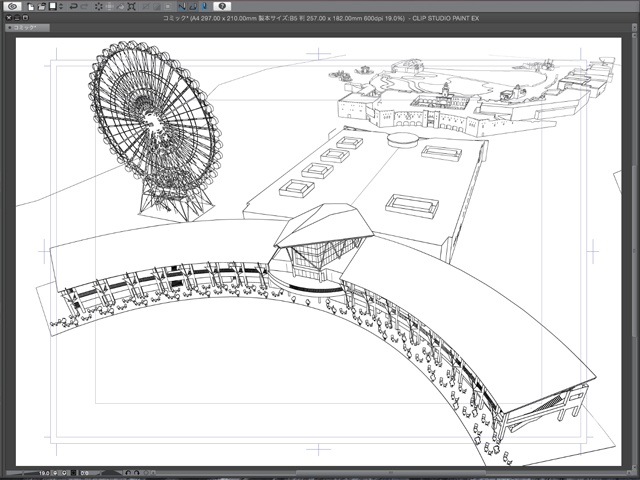This screenshot has height=480, width=640.
Task: Redo the undone action
Action: pos(84,7)
